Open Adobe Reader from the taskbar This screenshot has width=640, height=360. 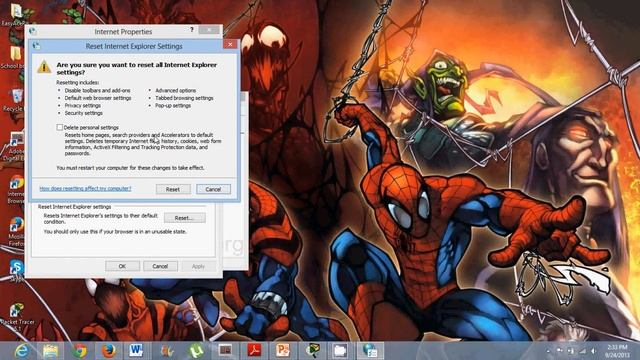pyautogui.click(x=255, y=350)
